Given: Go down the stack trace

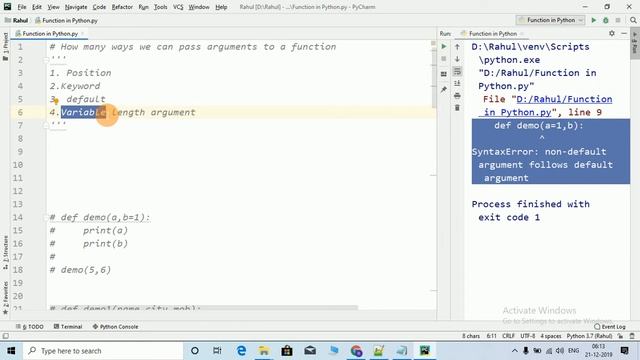Looking at the screenshot, I should coord(457,59).
